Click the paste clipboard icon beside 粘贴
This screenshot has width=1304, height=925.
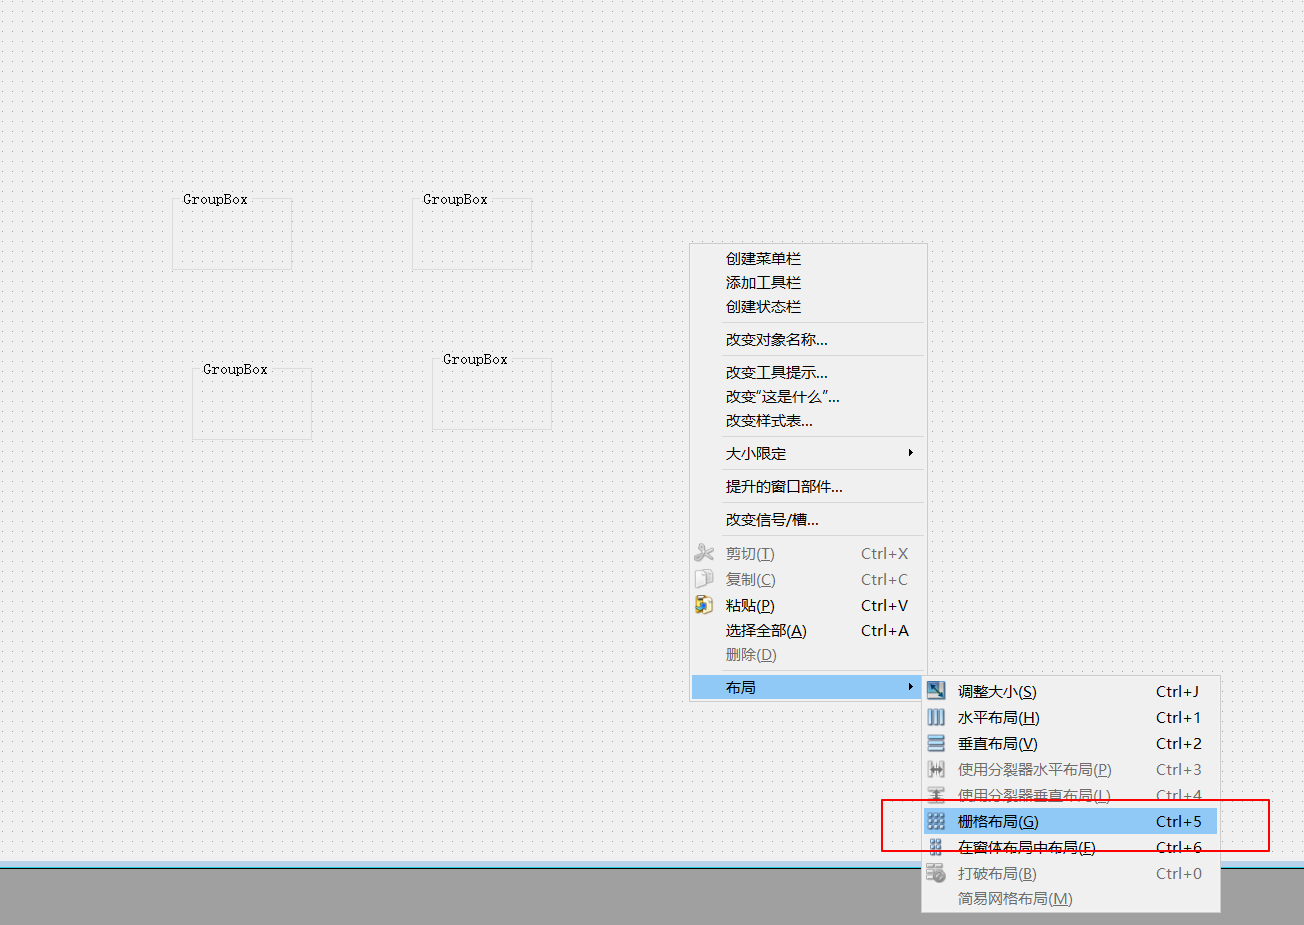click(x=704, y=605)
